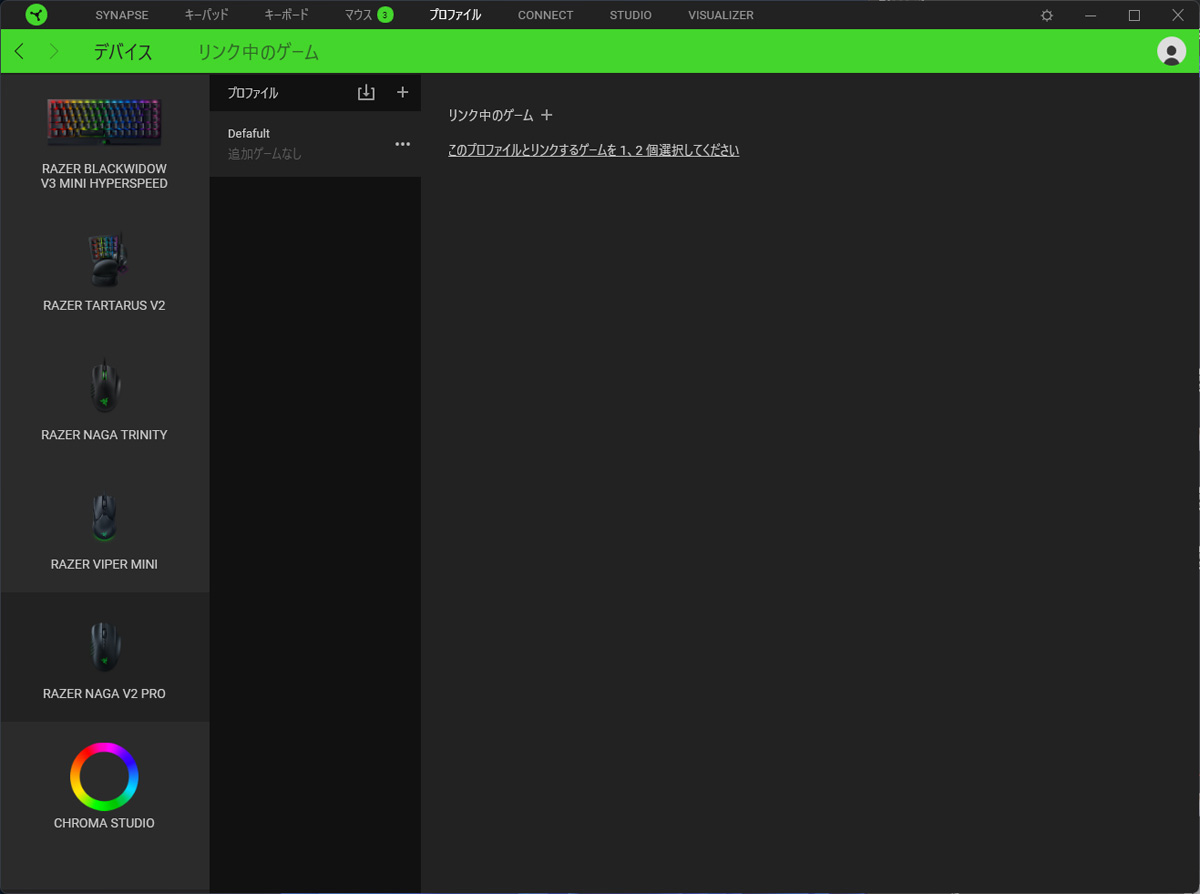Select the Razer Tartarus V2 device
The image size is (1200, 894).
104,270
